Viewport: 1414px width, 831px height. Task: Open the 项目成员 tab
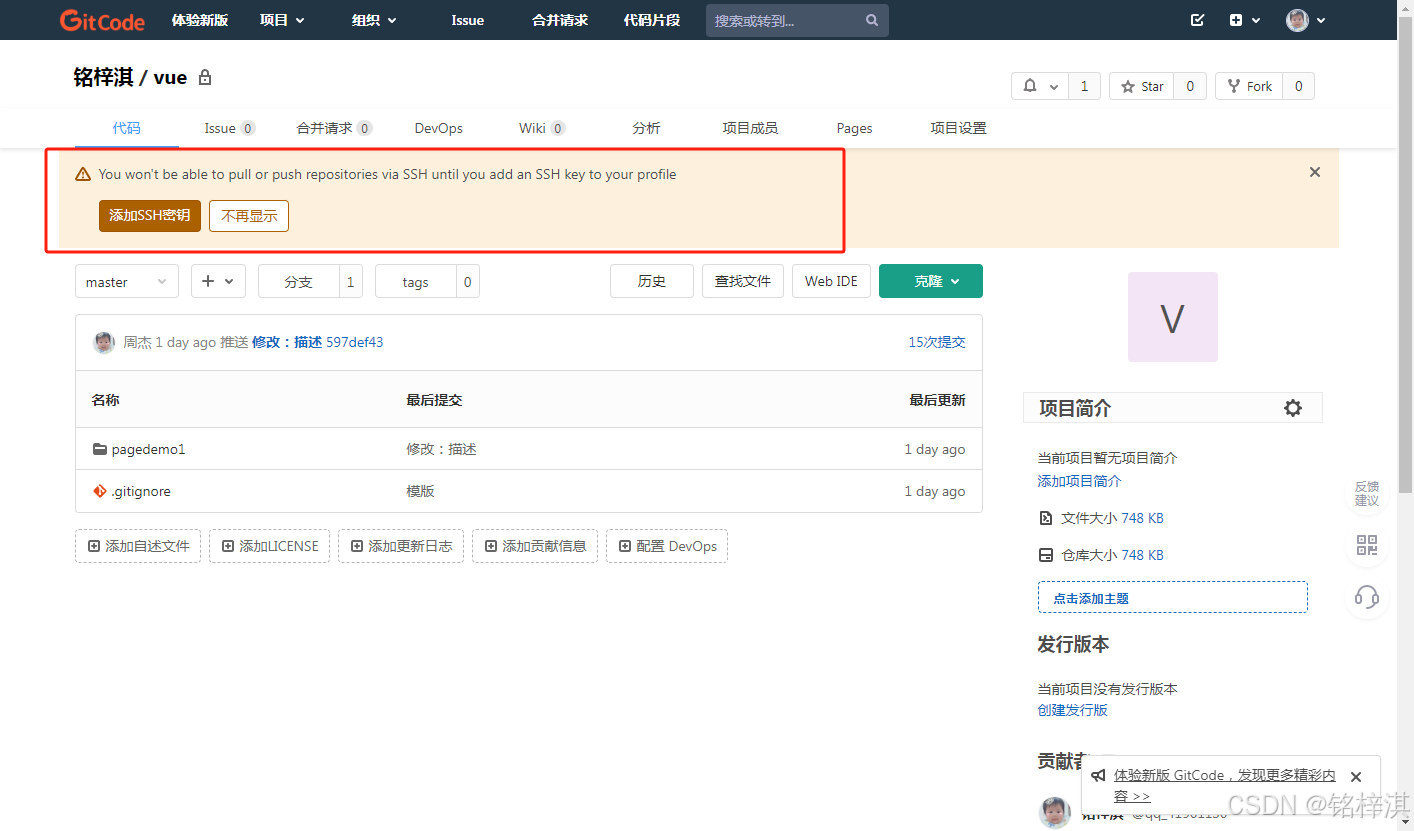750,128
